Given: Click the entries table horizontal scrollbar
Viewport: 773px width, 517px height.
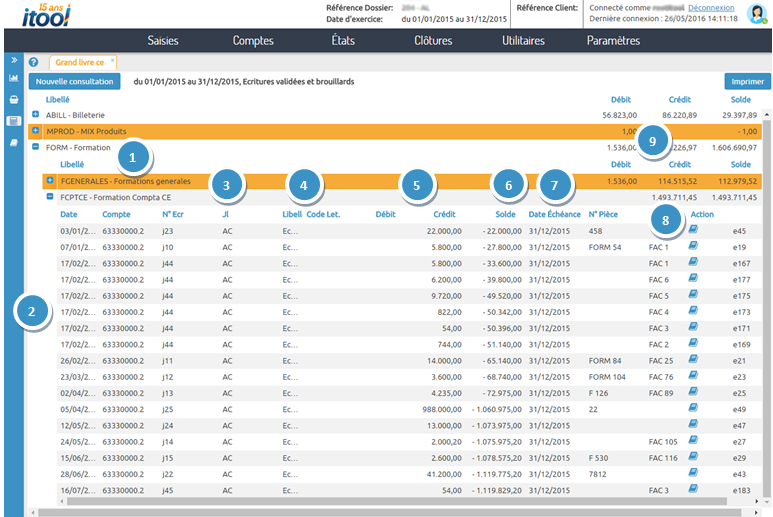Looking at the screenshot, I should [397, 501].
